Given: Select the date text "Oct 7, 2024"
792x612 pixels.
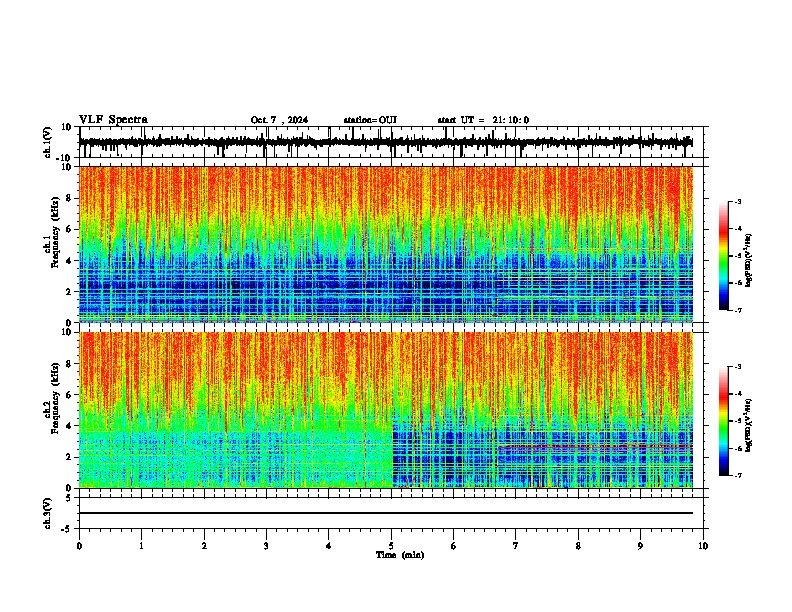Looking at the screenshot, I should click(279, 120).
